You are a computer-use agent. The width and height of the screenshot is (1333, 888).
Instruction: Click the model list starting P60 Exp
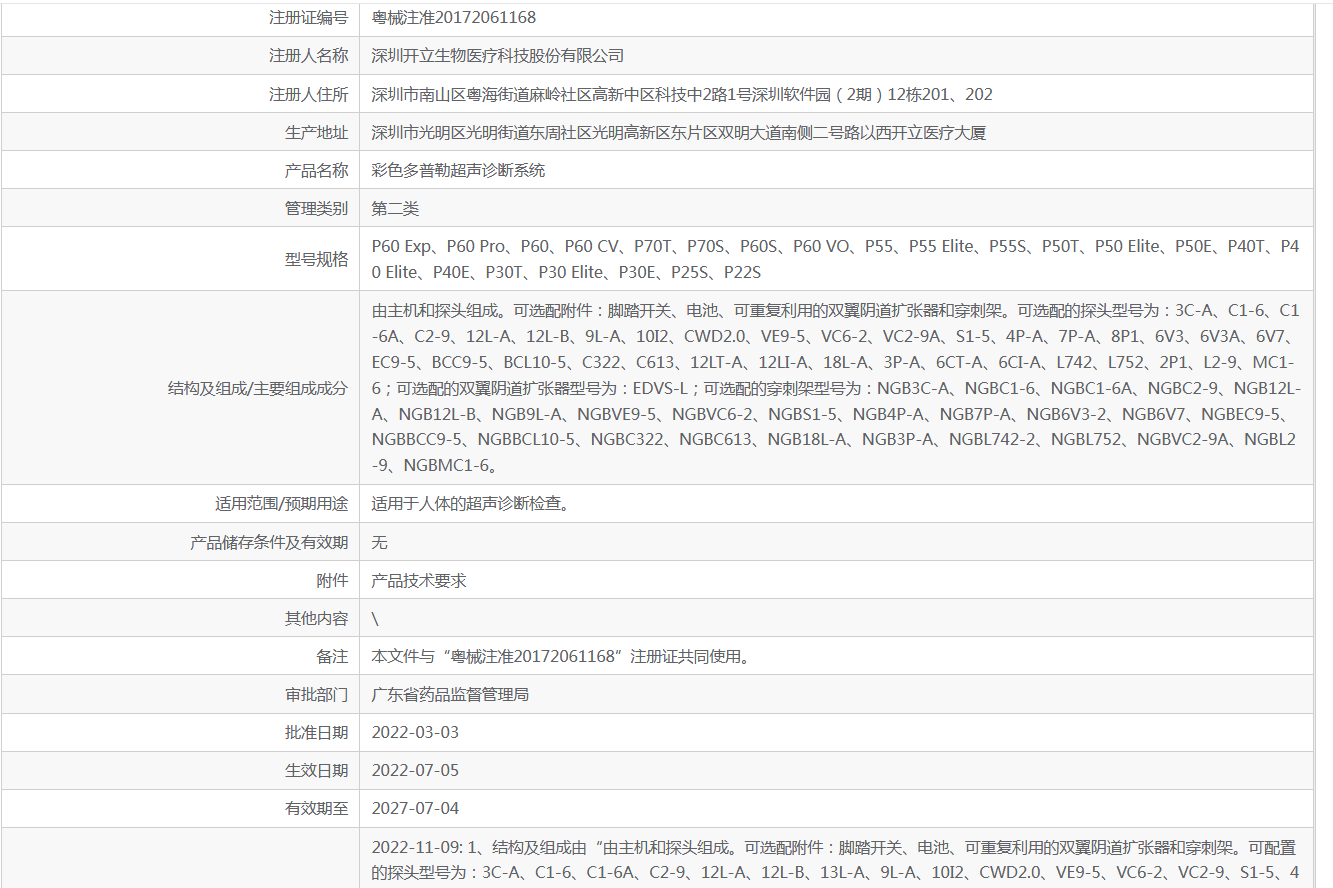pyautogui.click(x=835, y=259)
